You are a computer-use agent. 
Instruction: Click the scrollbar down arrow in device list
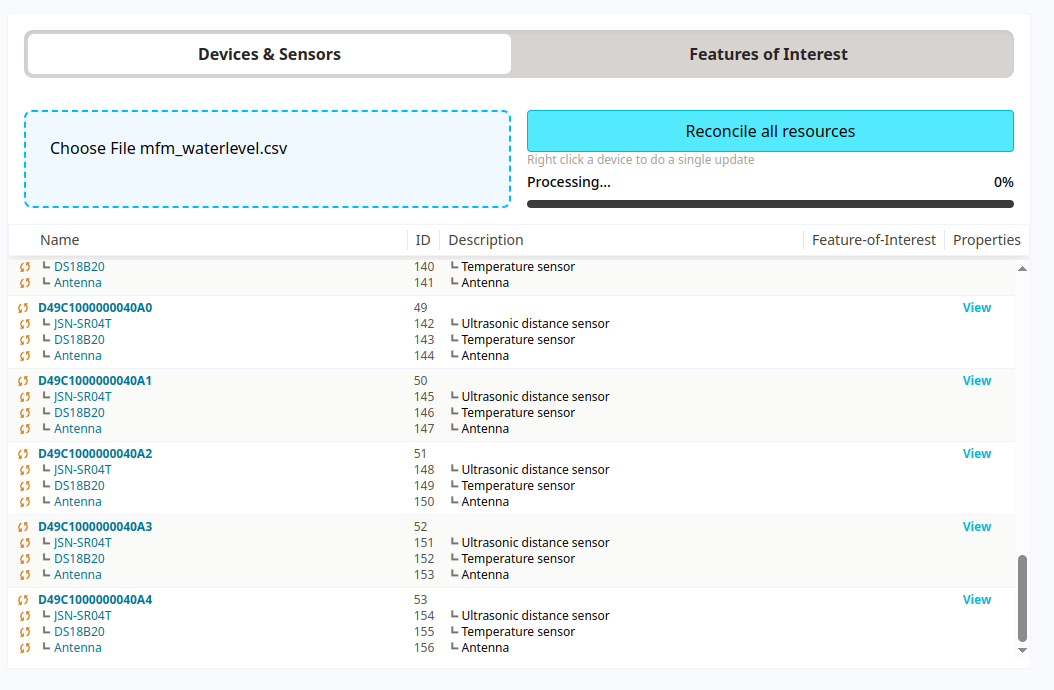1022,650
